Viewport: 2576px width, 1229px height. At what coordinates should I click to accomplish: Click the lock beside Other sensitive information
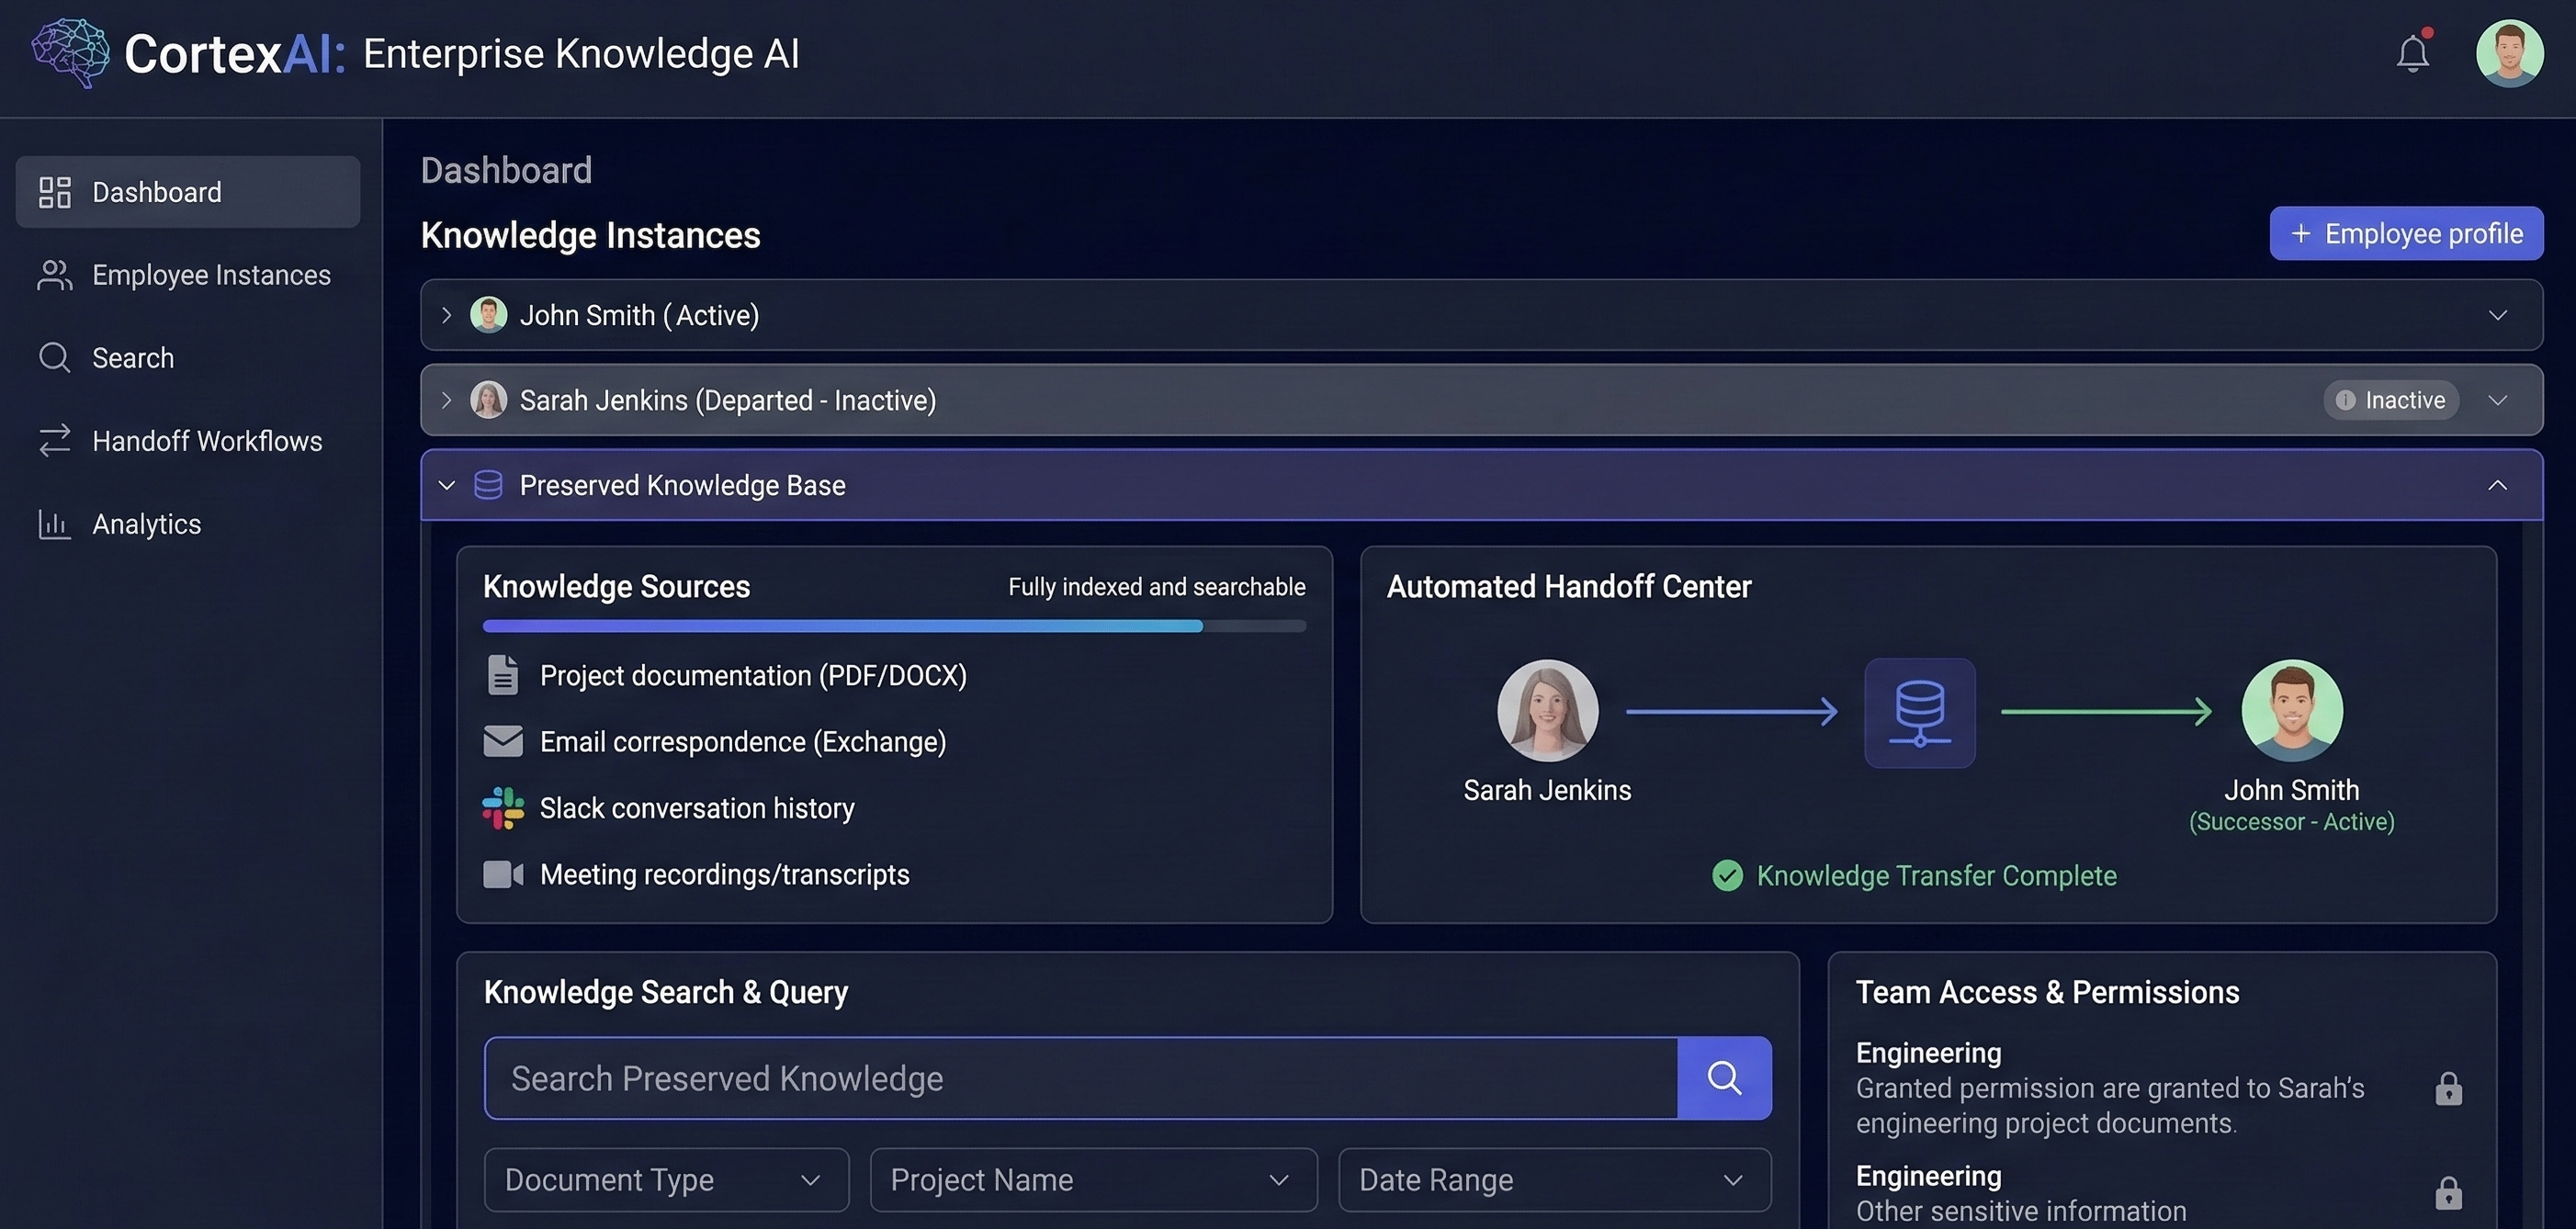click(x=2449, y=1192)
